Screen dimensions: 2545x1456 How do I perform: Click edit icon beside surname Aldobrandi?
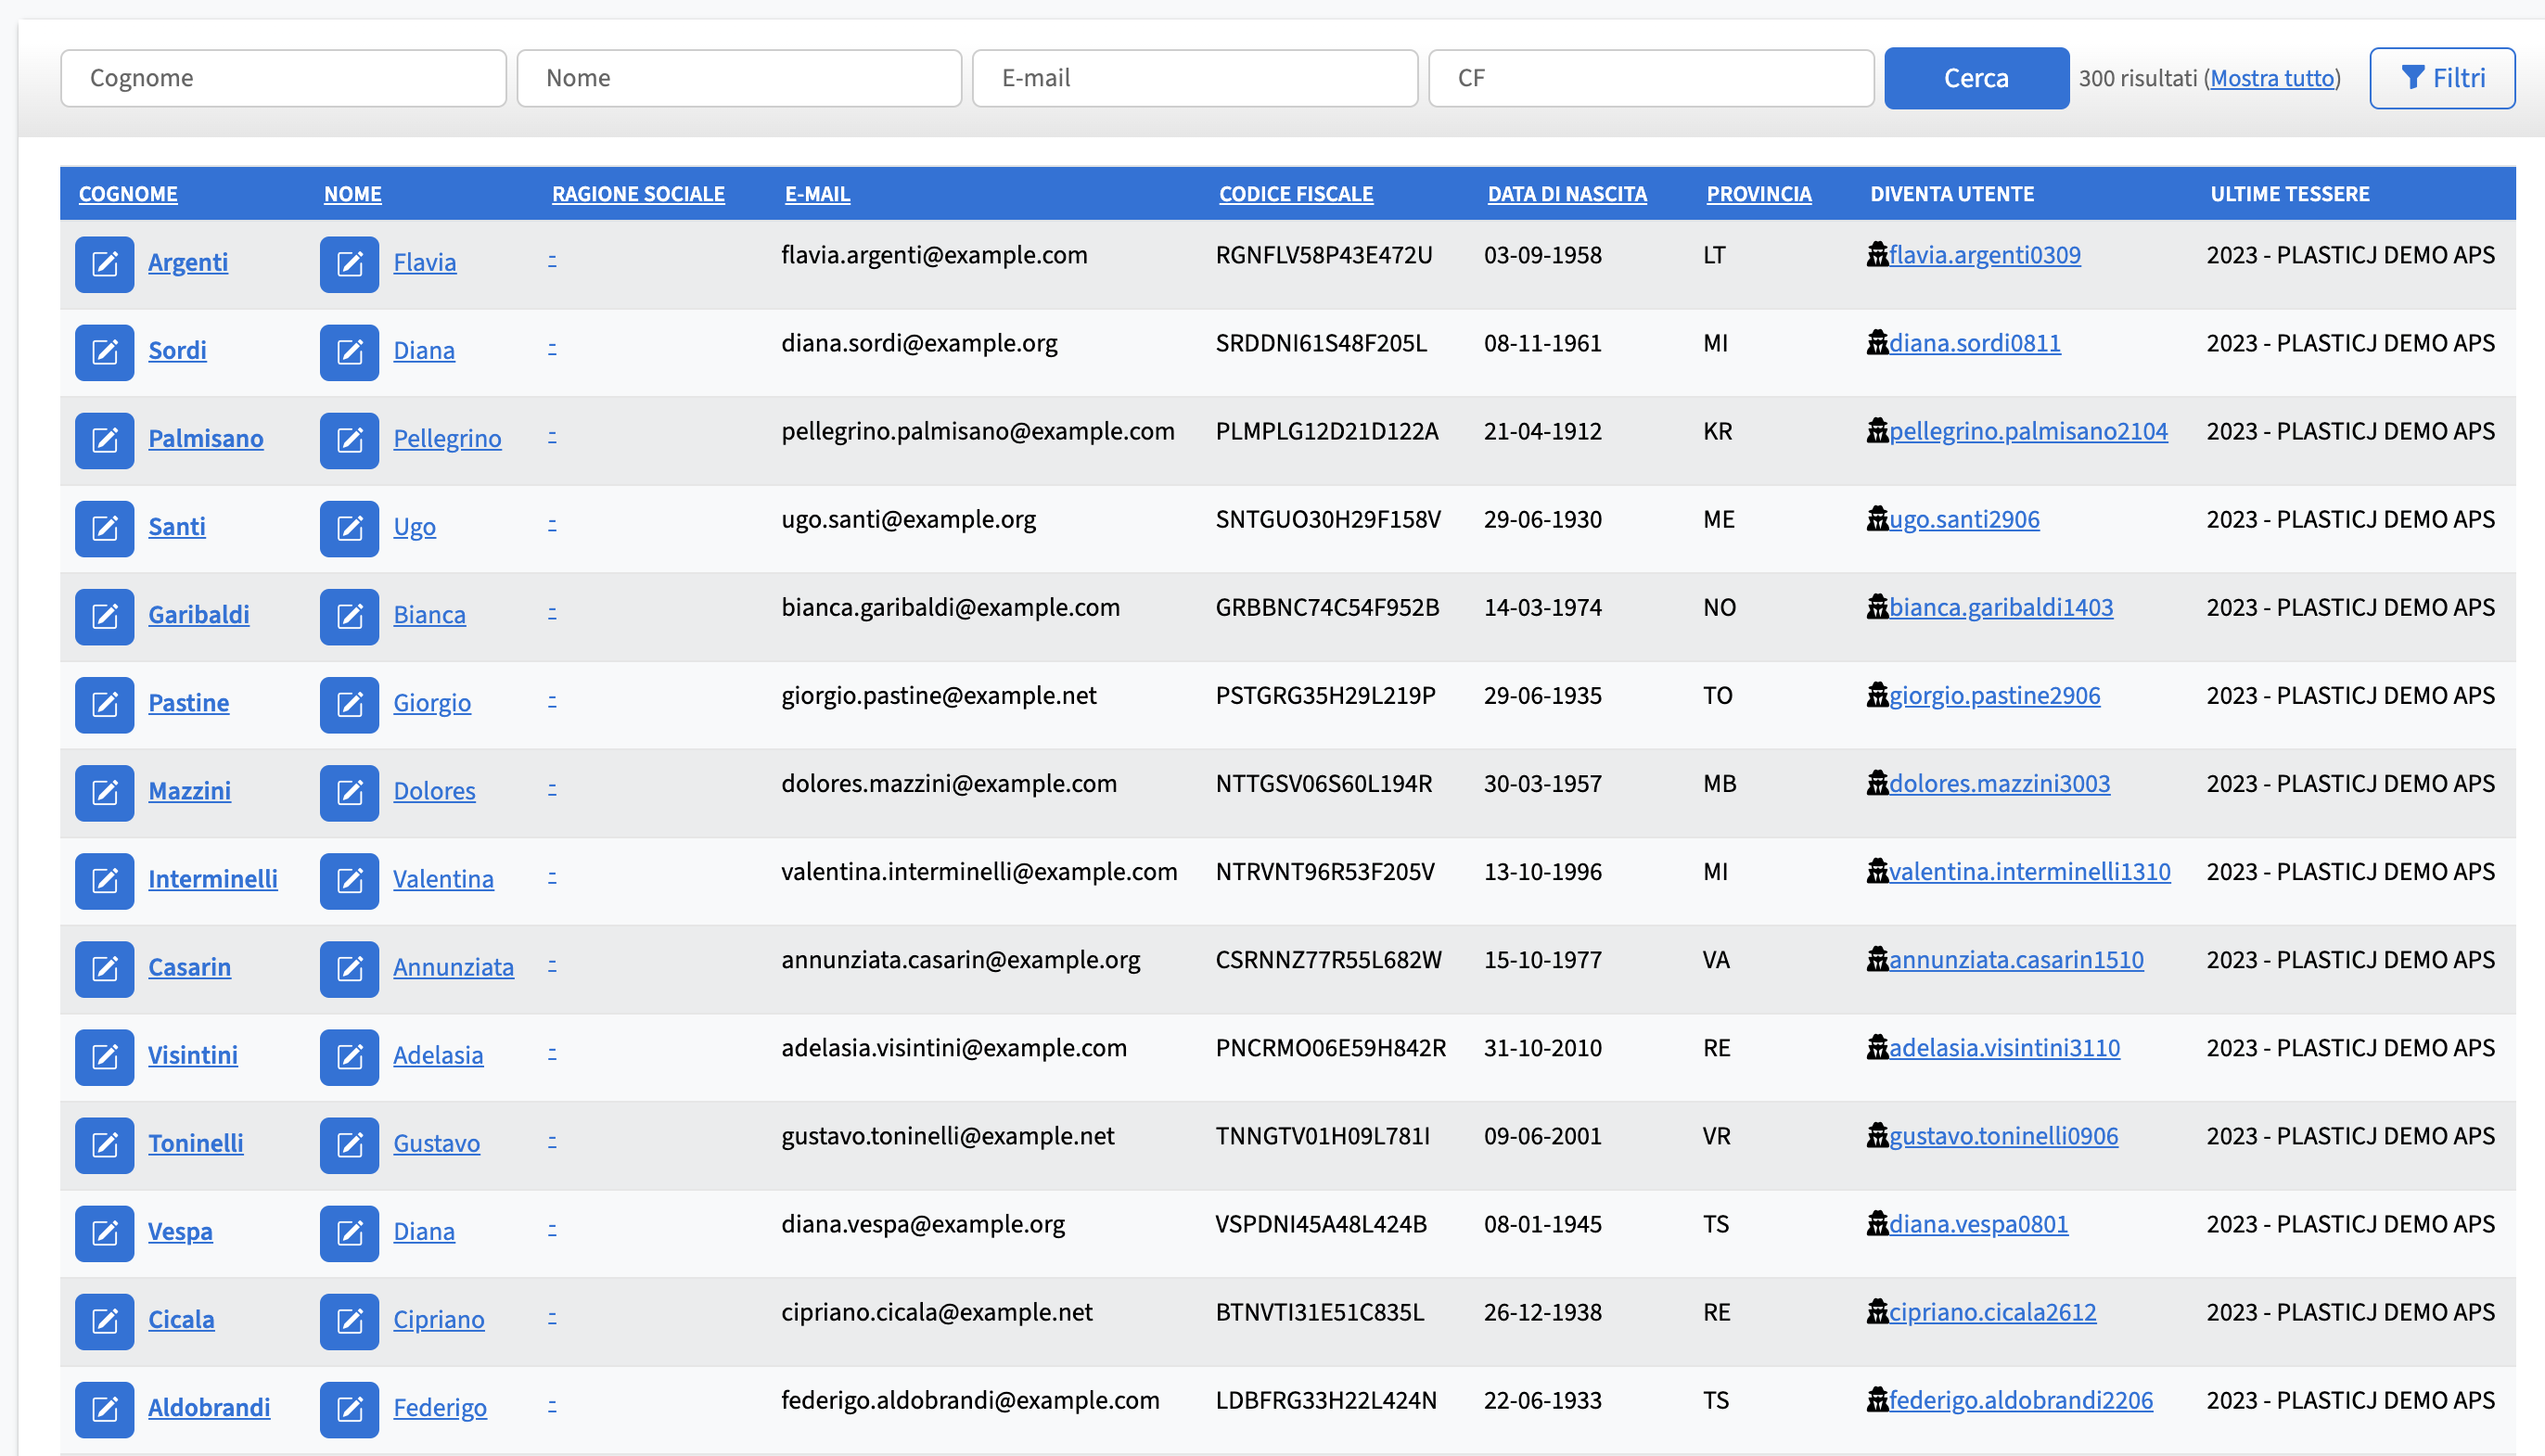(x=105, y=1408)
